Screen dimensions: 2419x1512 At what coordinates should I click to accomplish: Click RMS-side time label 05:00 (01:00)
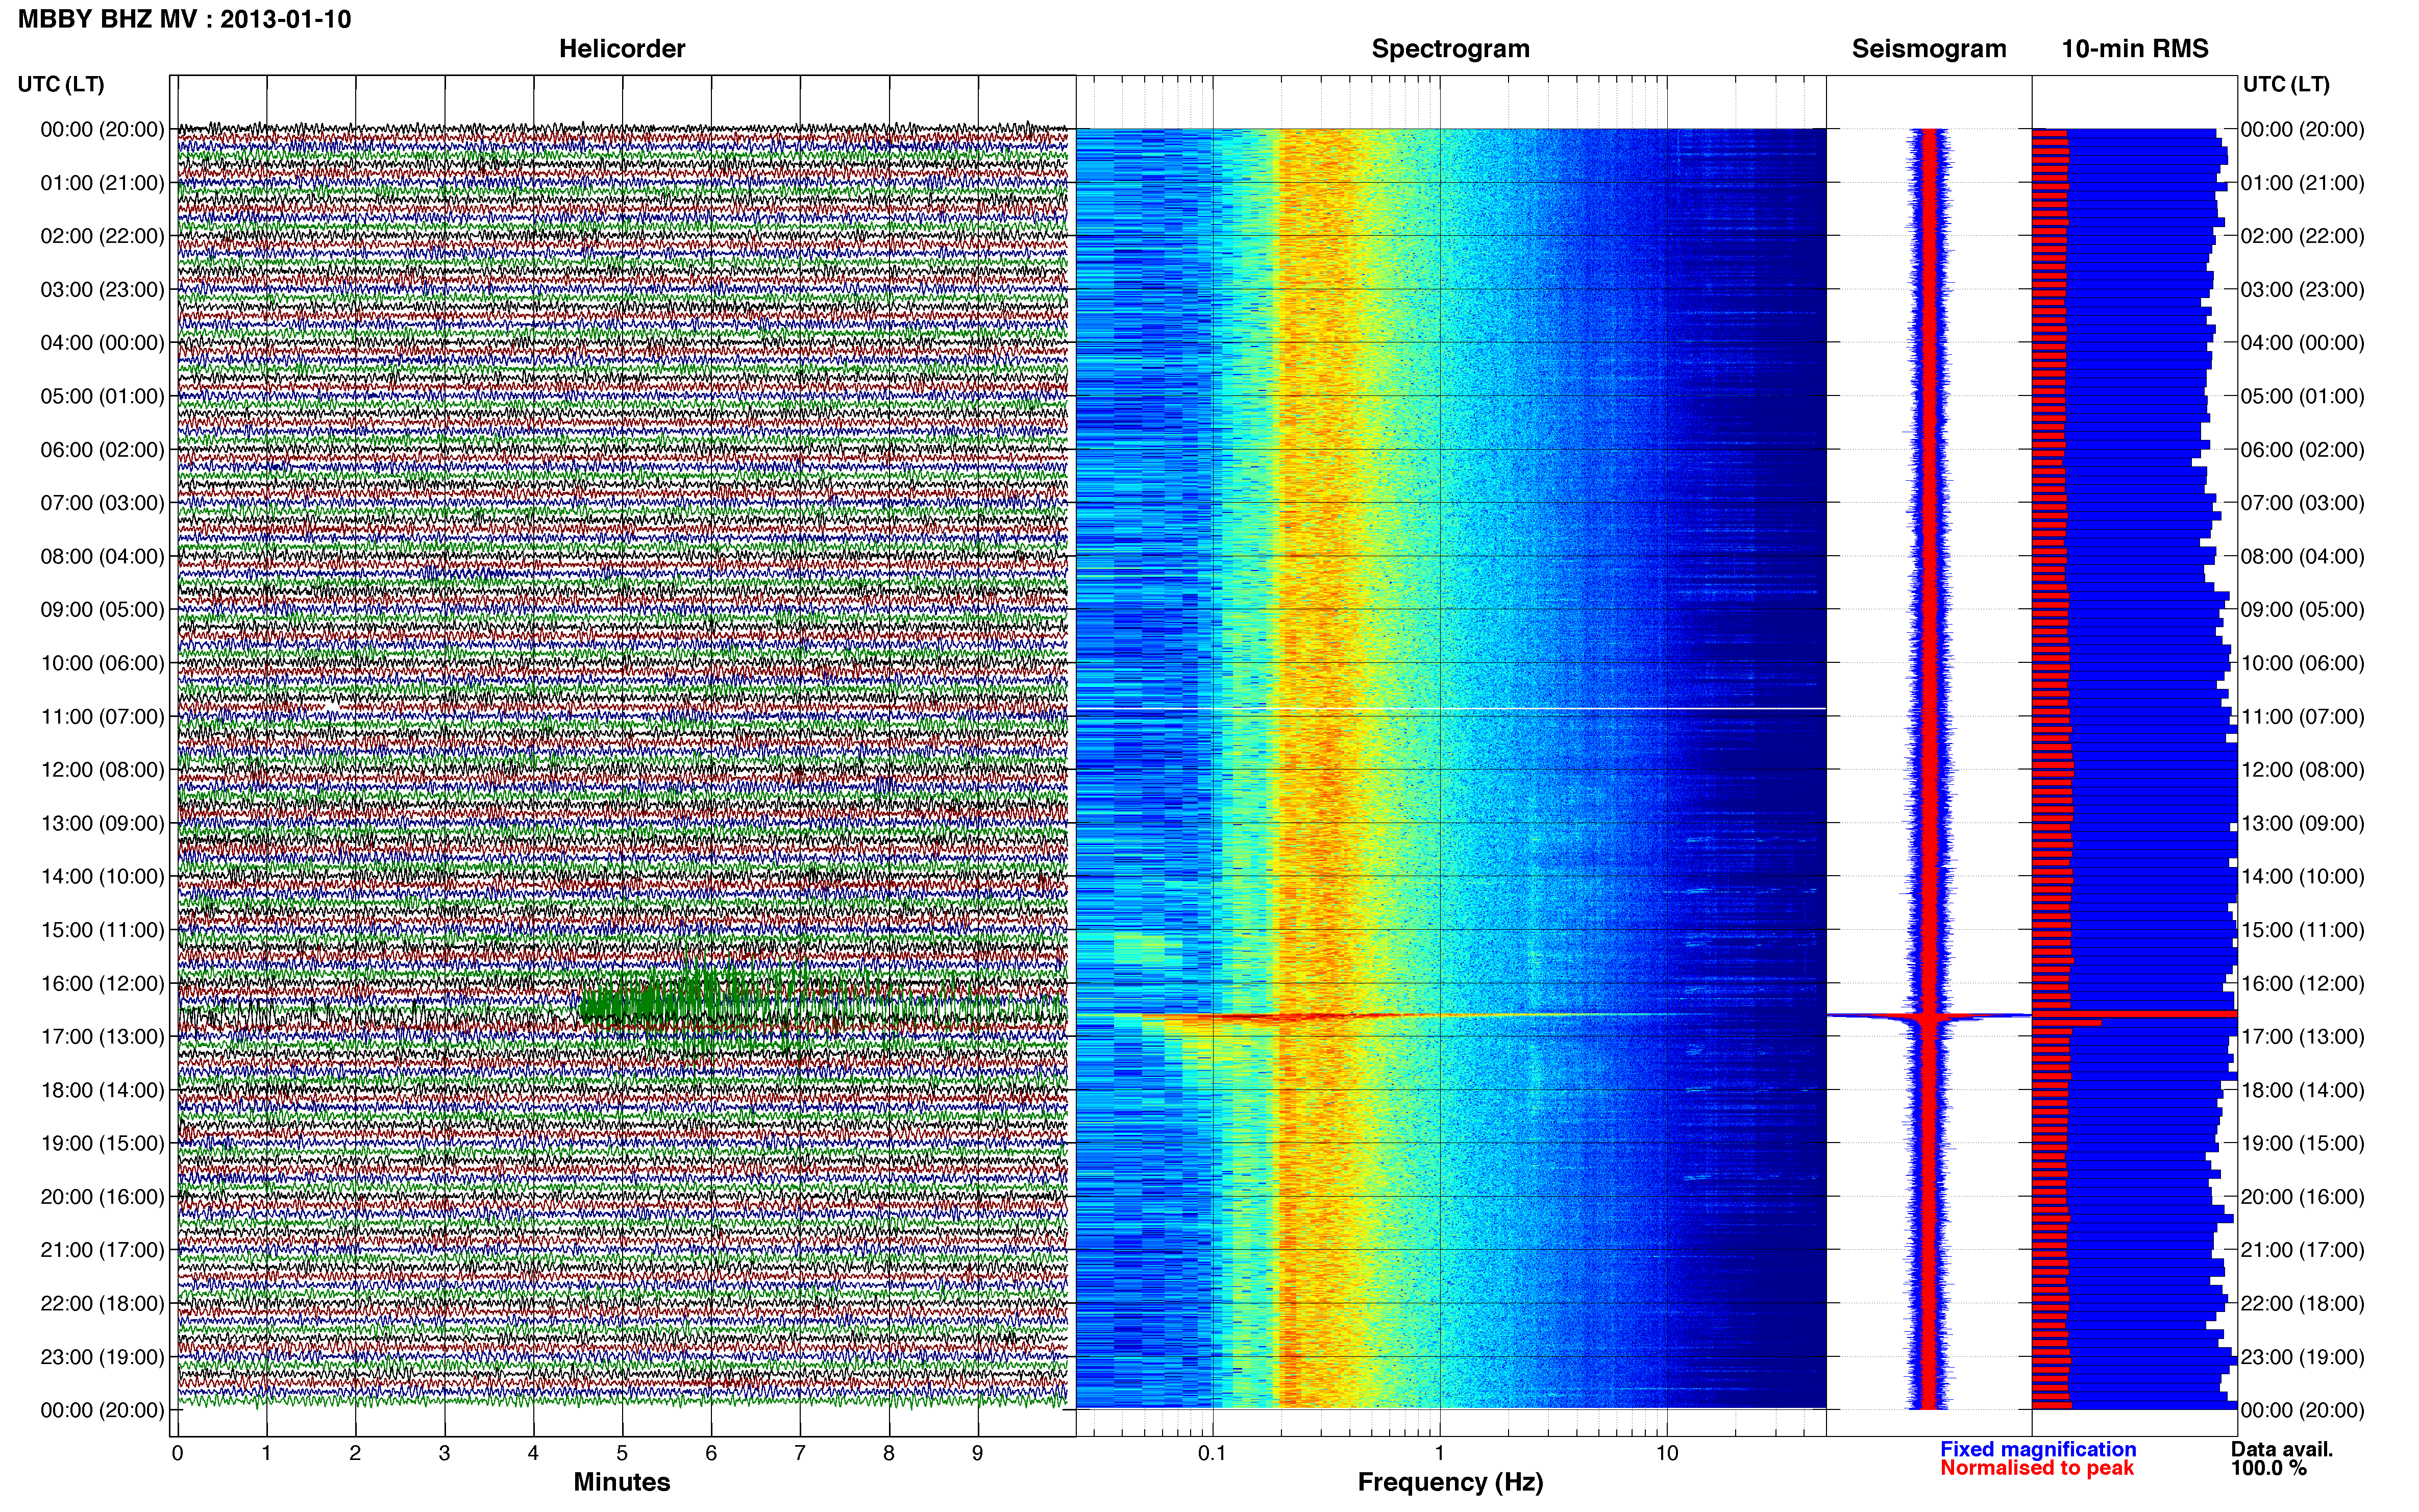(2302, 396)
